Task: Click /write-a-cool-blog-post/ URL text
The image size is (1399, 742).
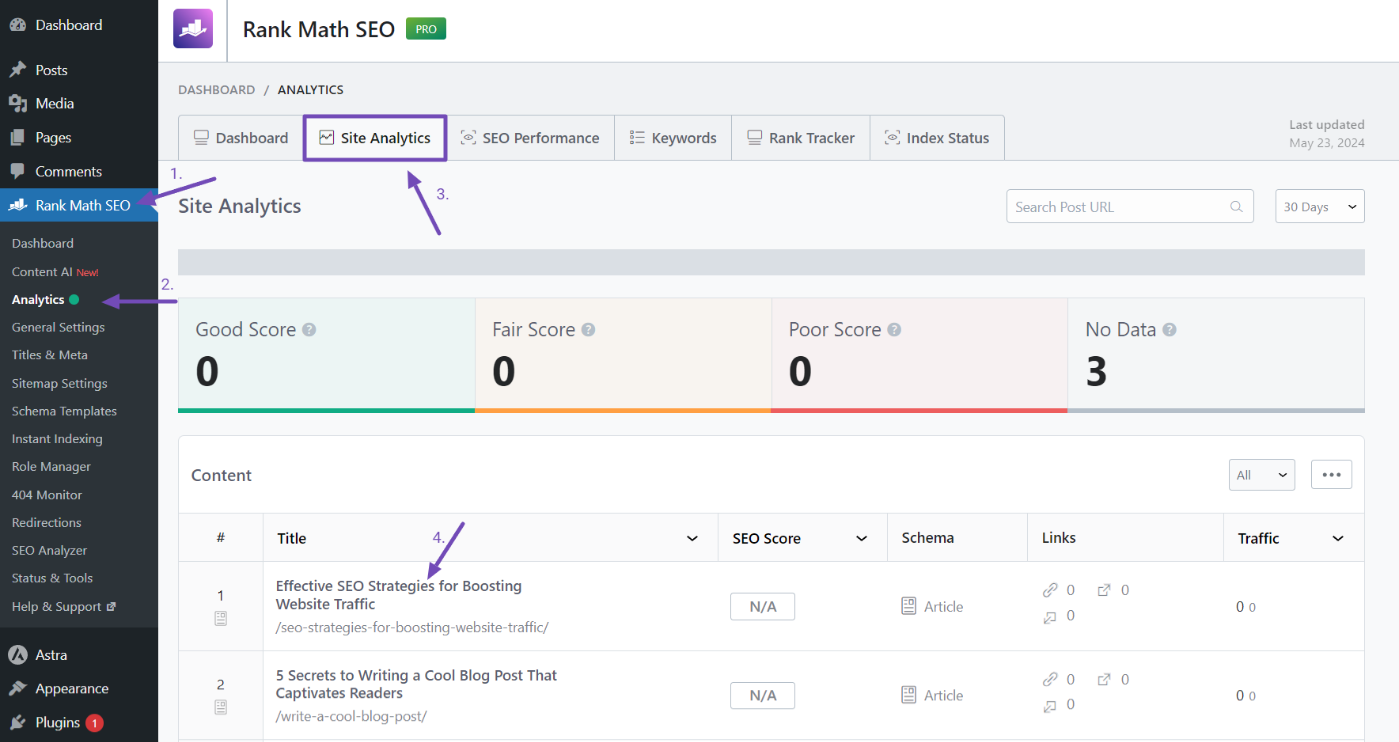Action: tap(351, 716)
